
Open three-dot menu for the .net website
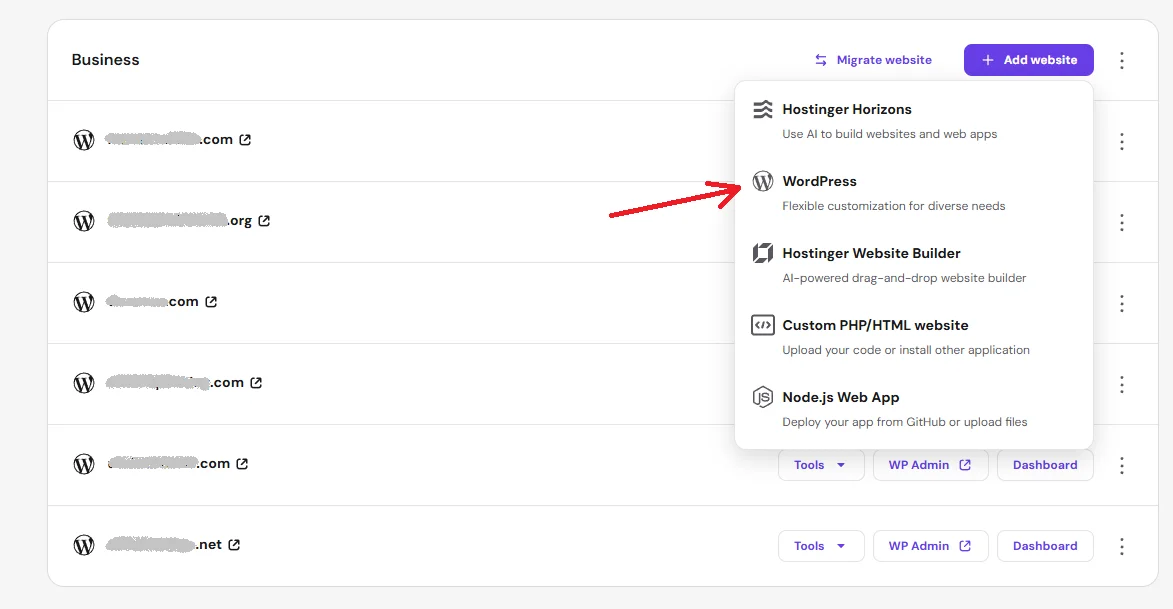1122,546
